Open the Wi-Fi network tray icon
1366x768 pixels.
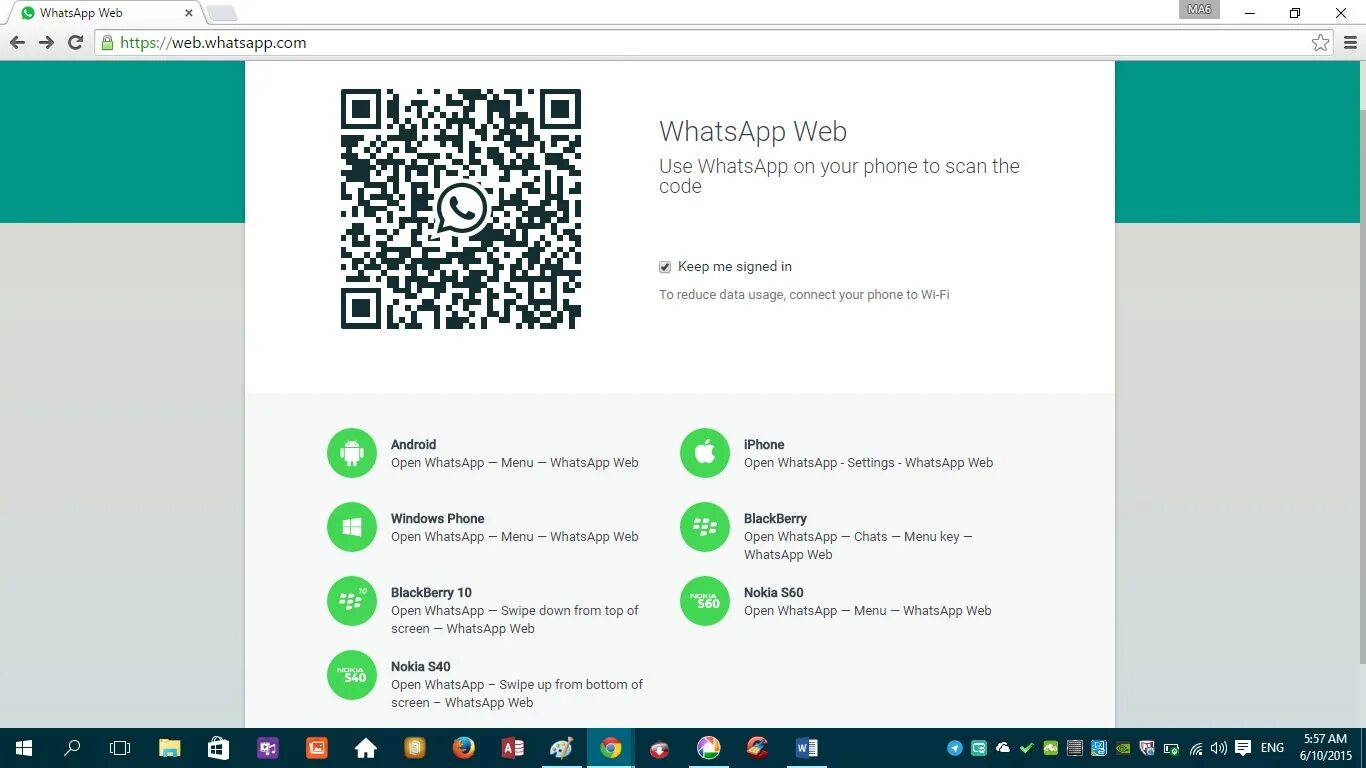[x=1196, y=748]
